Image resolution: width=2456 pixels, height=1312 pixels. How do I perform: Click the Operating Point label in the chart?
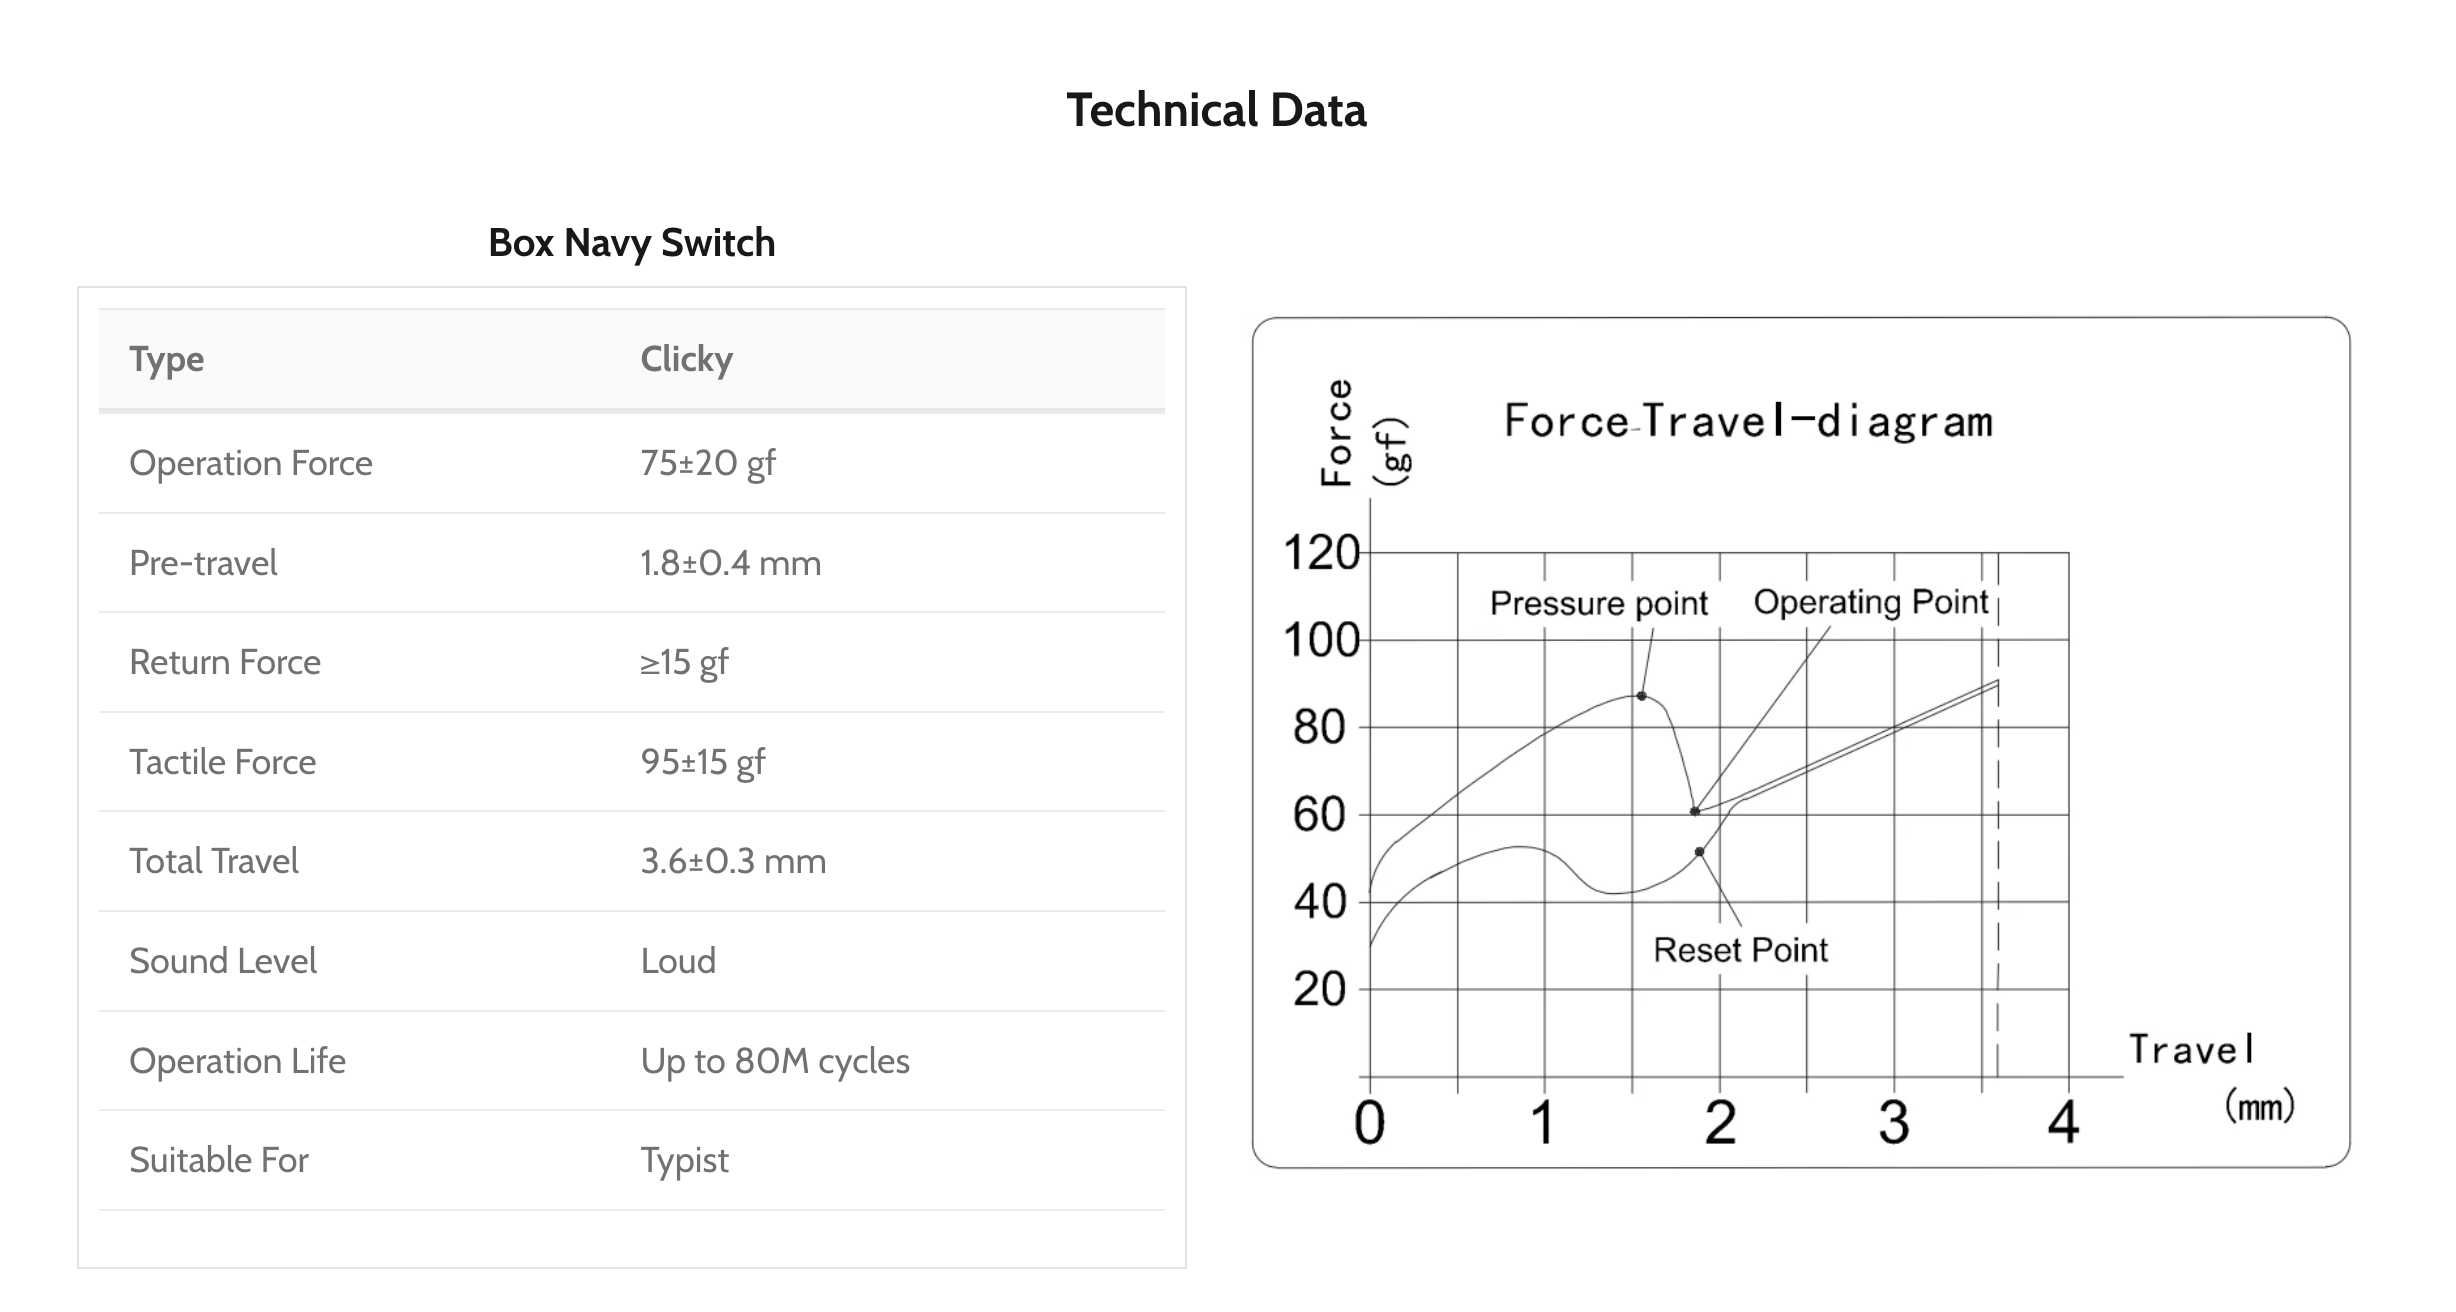[1871, 602]
